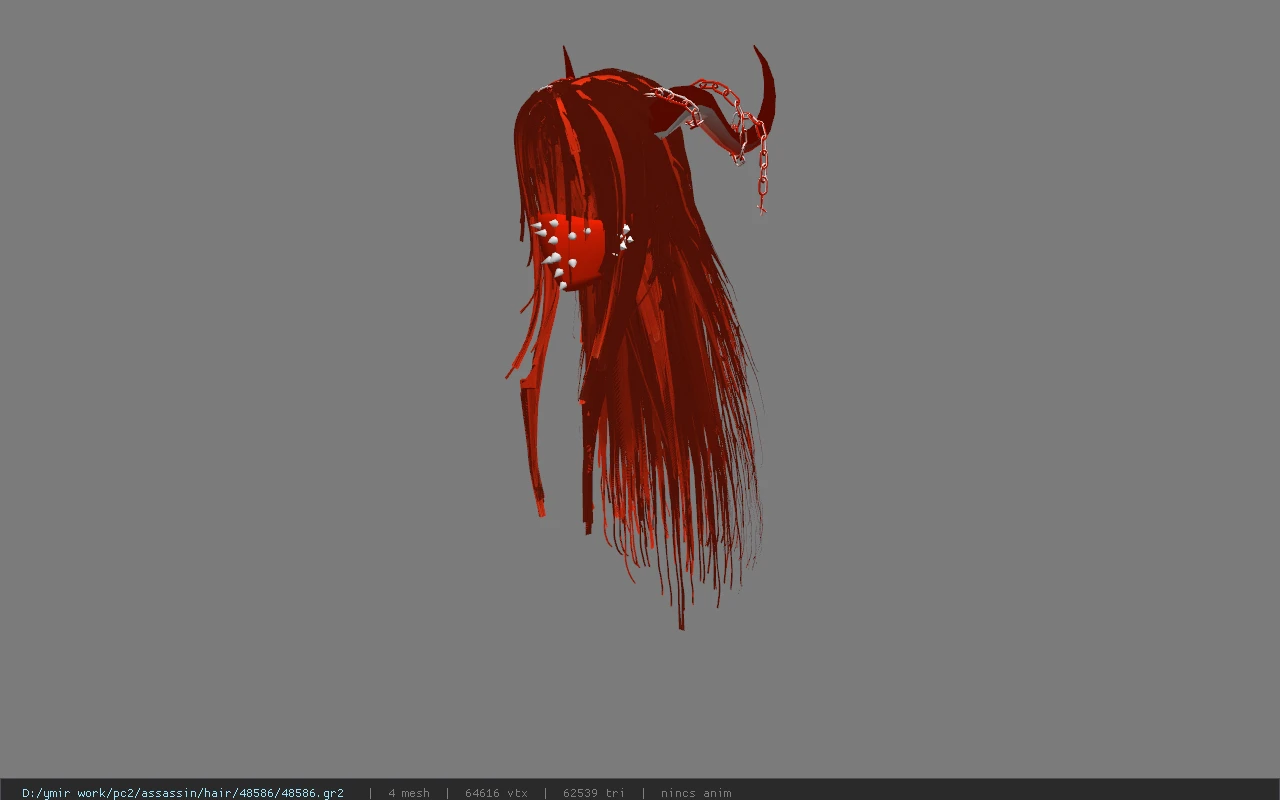Click the red spiked mask on the model

(x=570, y=250)
